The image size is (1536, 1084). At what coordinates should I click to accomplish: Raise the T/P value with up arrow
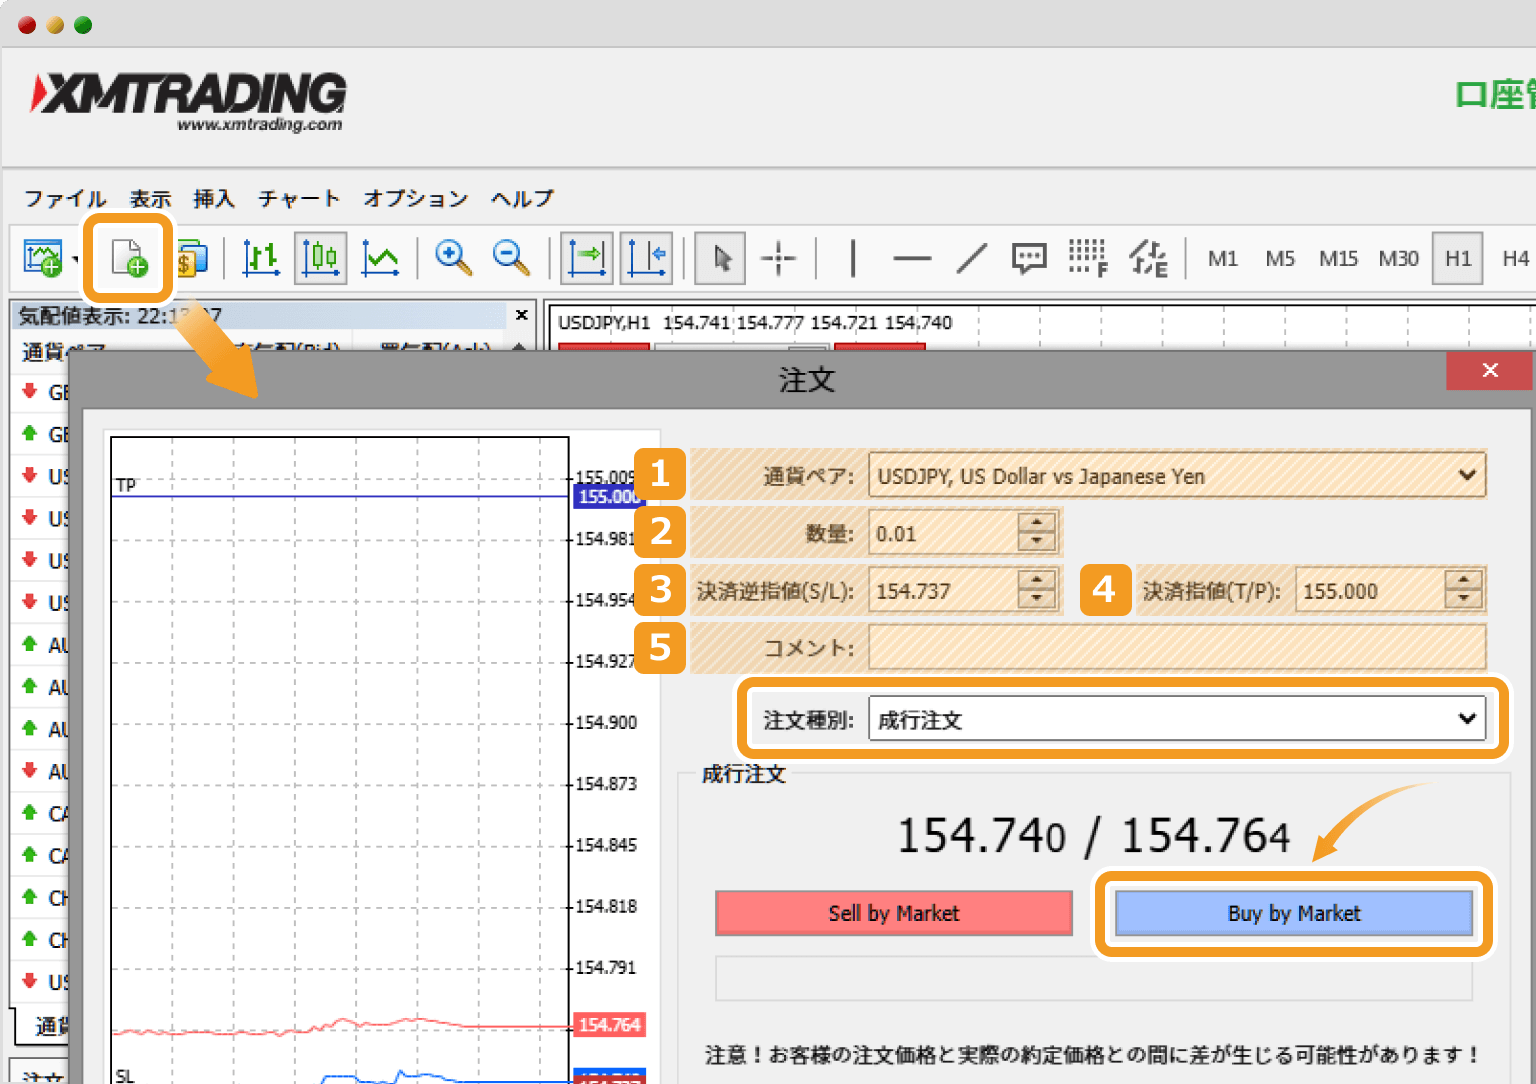1464,579
